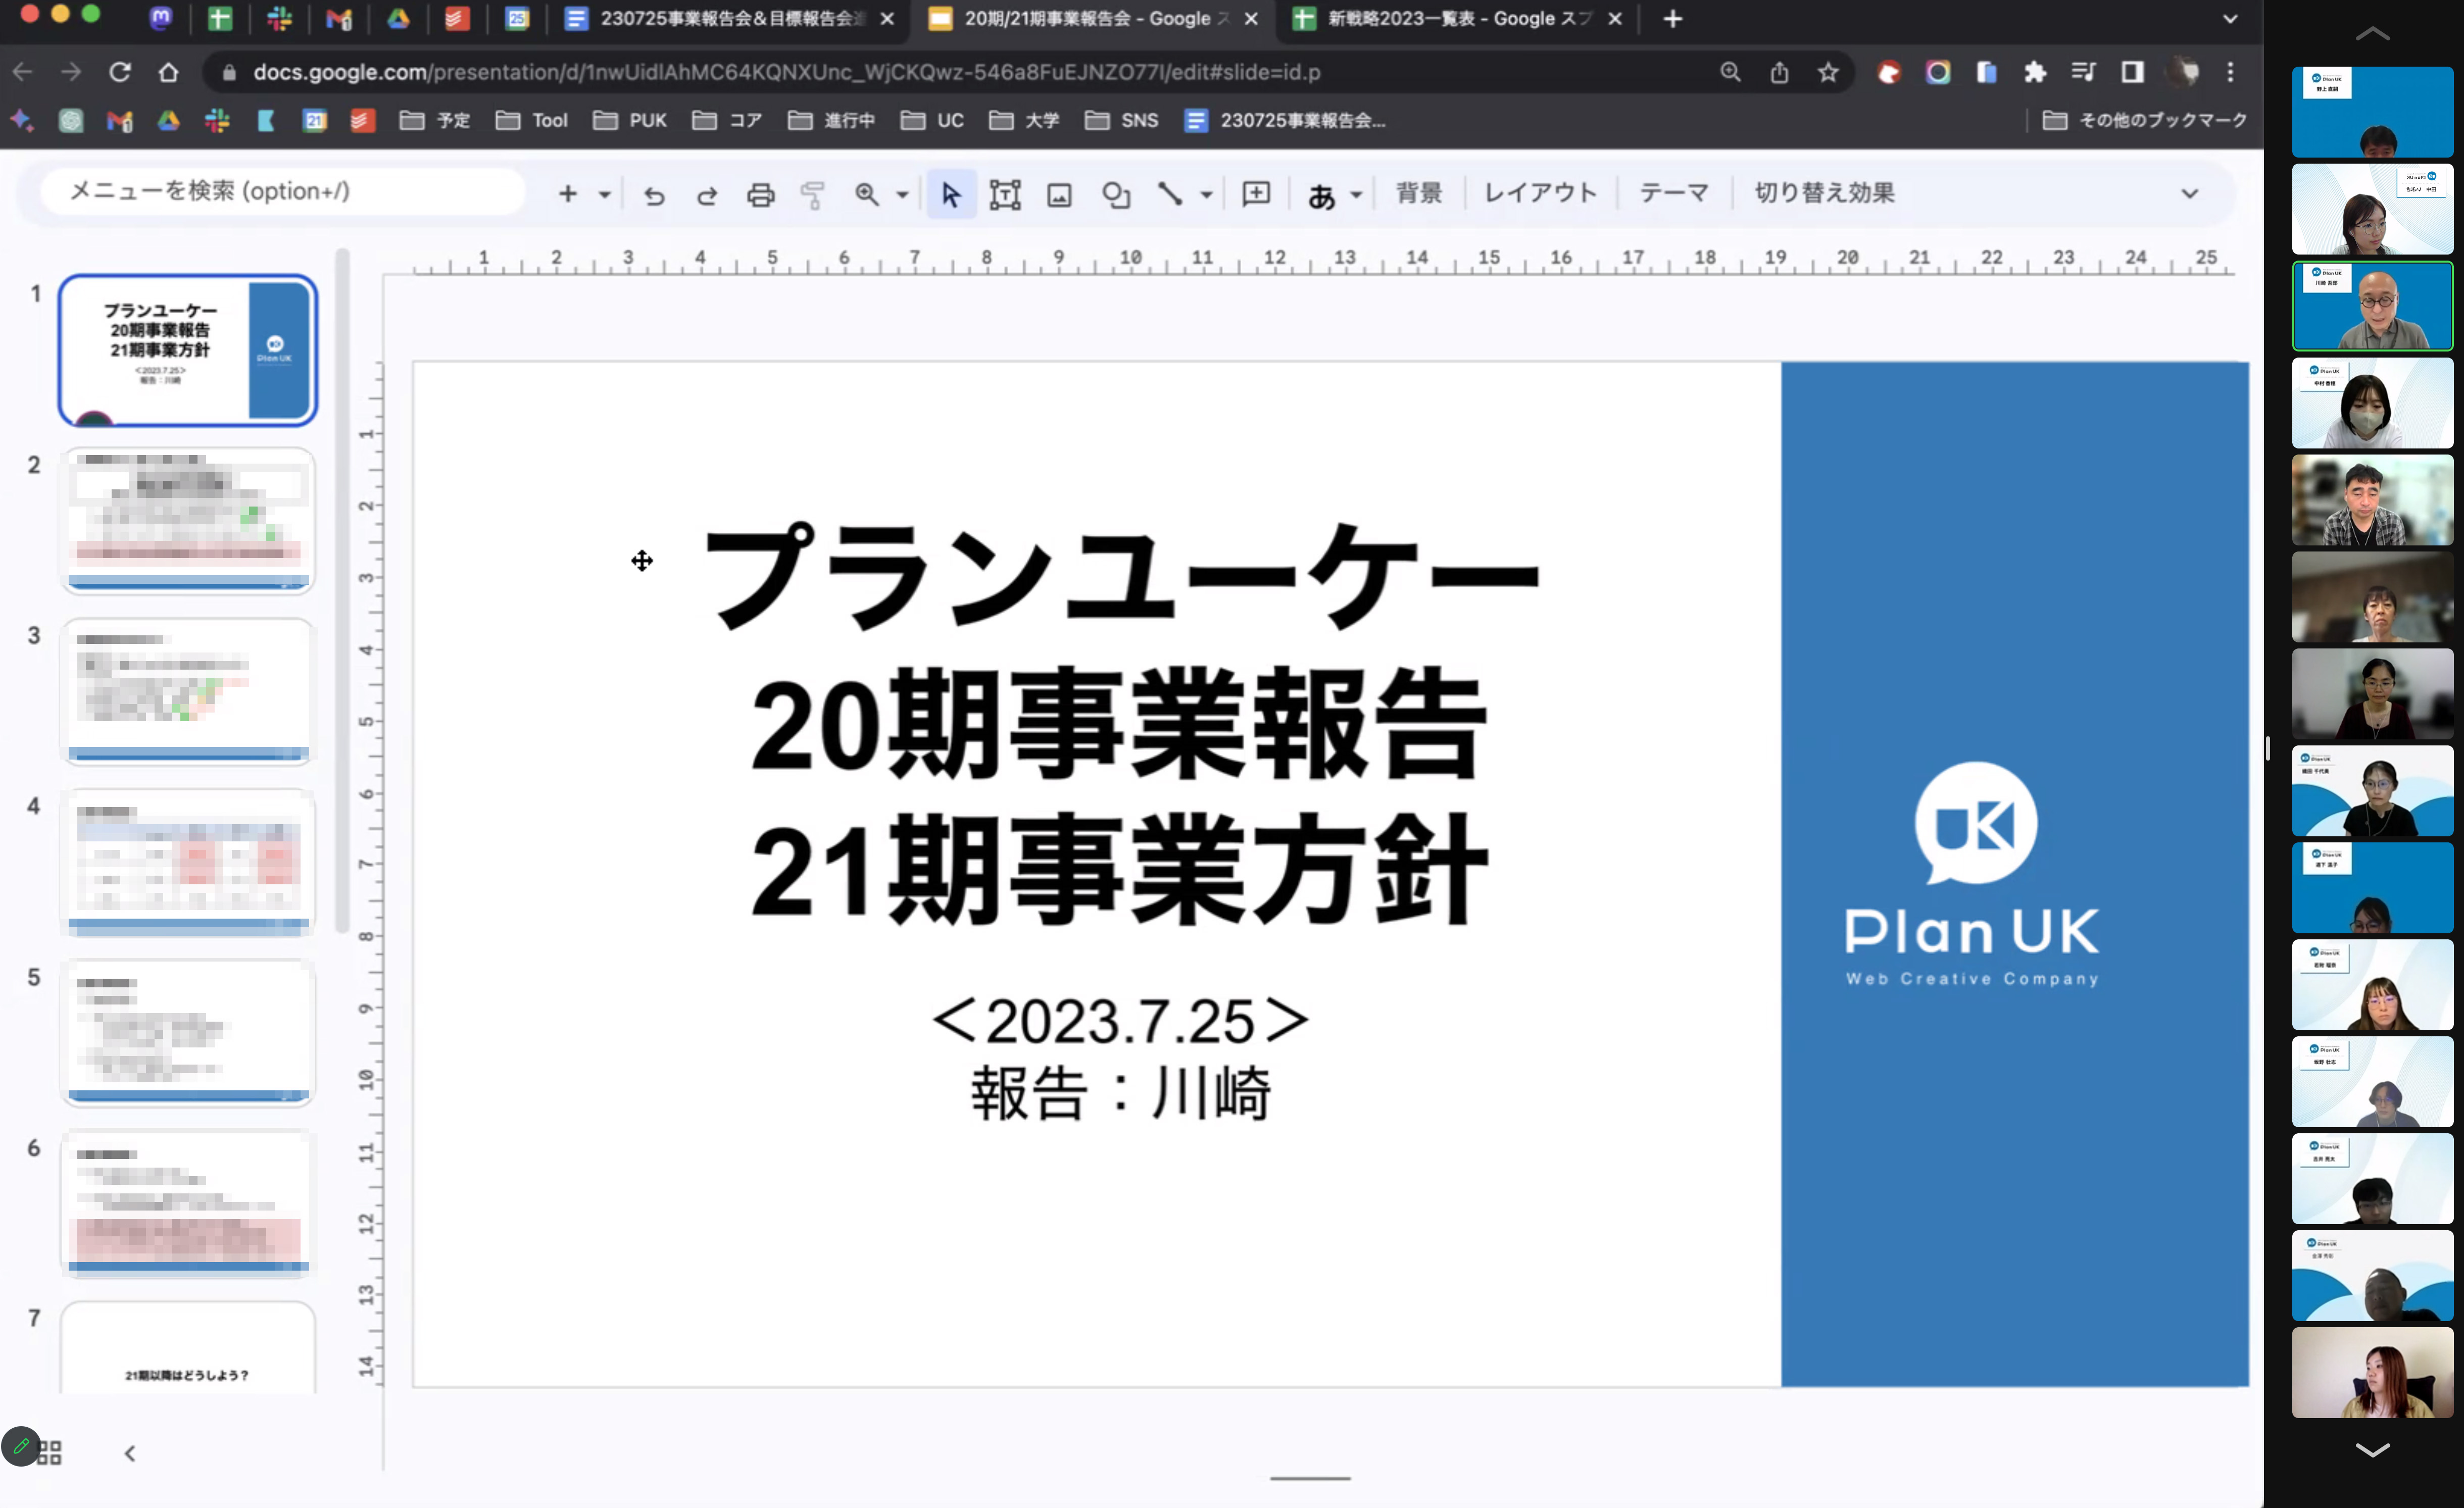Click the メニューを検索 search field

tap(282, 191)
